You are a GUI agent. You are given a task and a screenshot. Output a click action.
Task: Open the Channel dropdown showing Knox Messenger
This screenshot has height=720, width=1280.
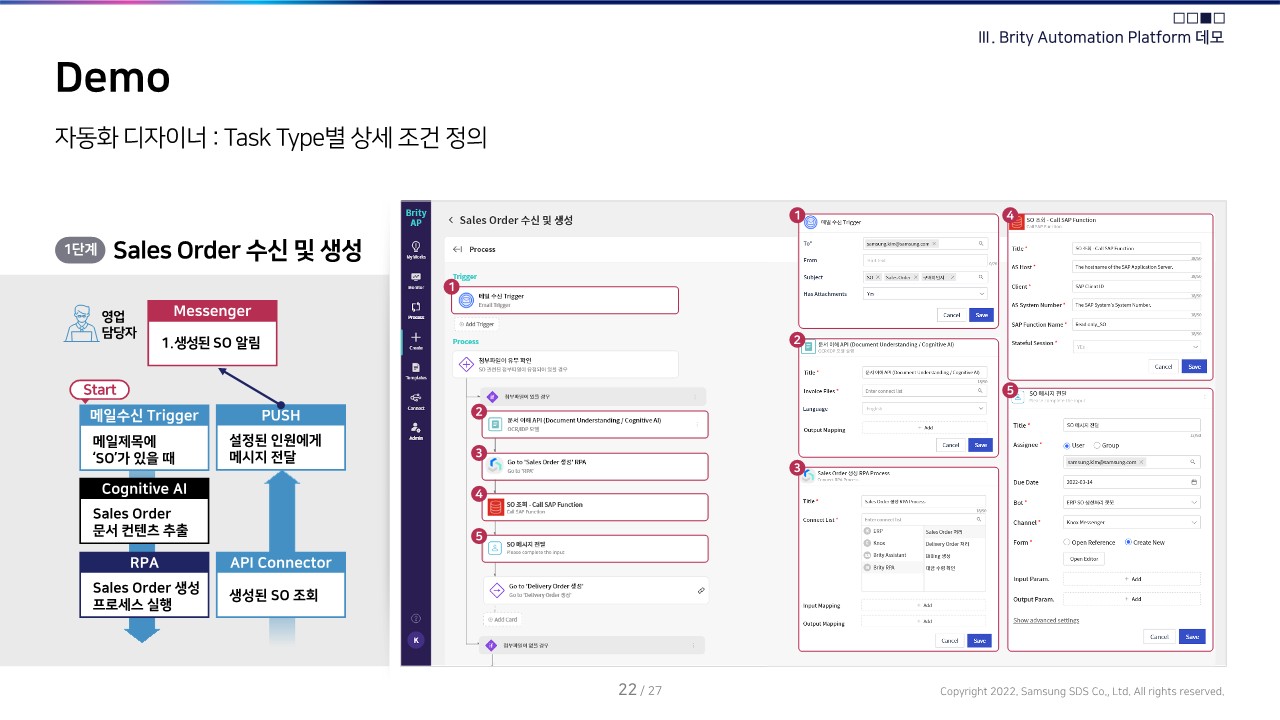[x=1131, y=522]
